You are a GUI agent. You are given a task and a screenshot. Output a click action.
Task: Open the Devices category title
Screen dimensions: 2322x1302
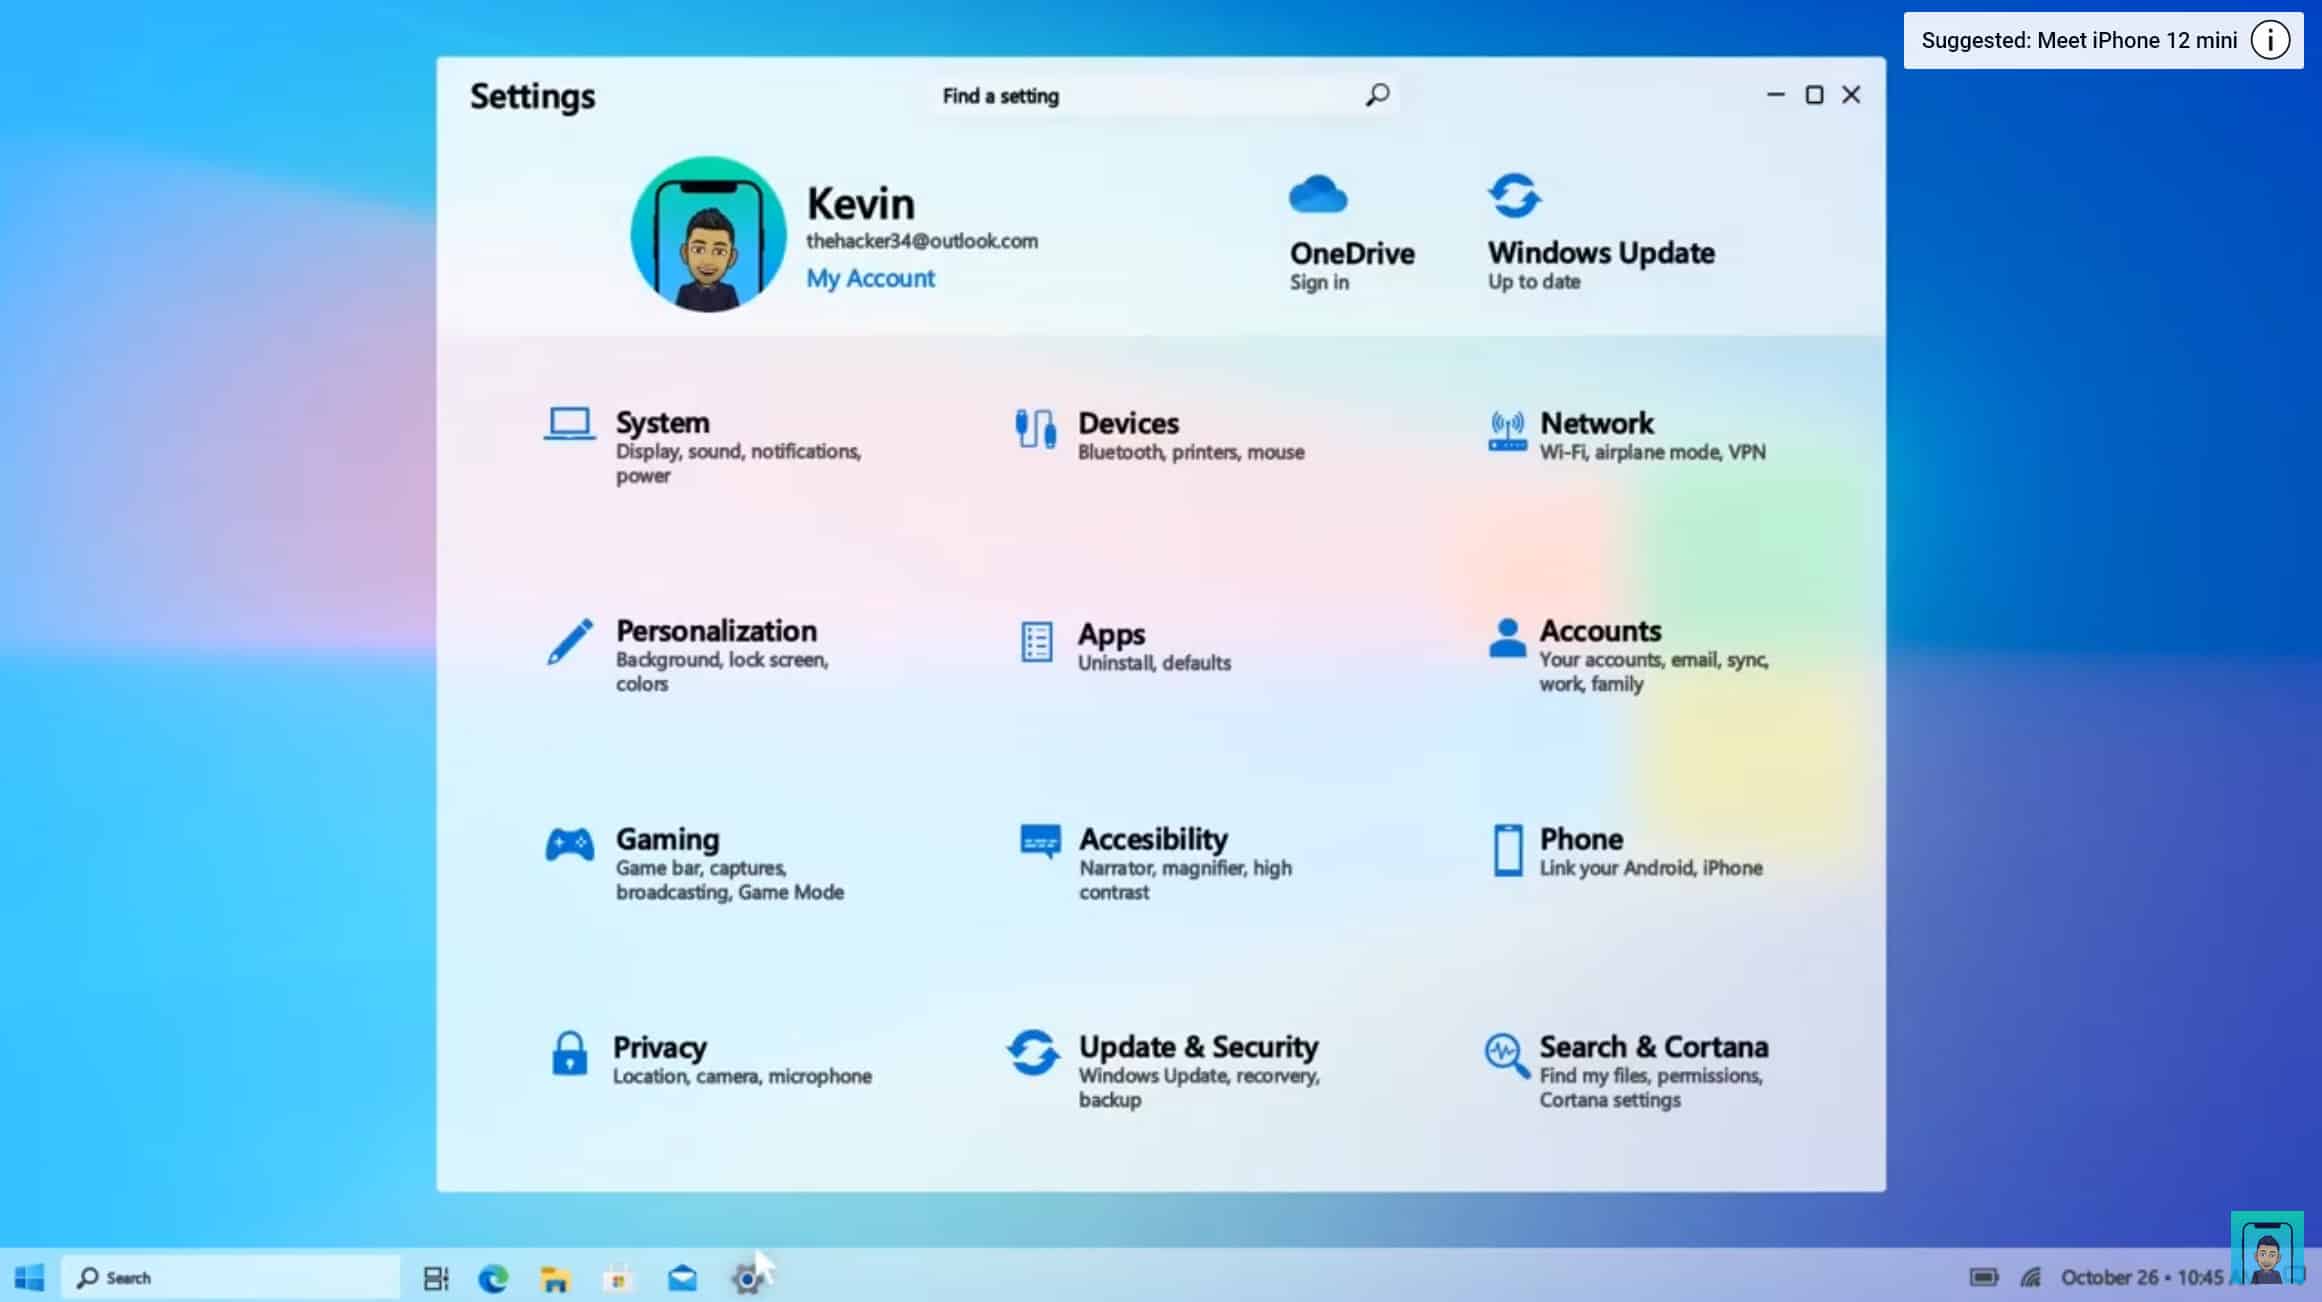pyautogui.click(x=1128, y=423)
